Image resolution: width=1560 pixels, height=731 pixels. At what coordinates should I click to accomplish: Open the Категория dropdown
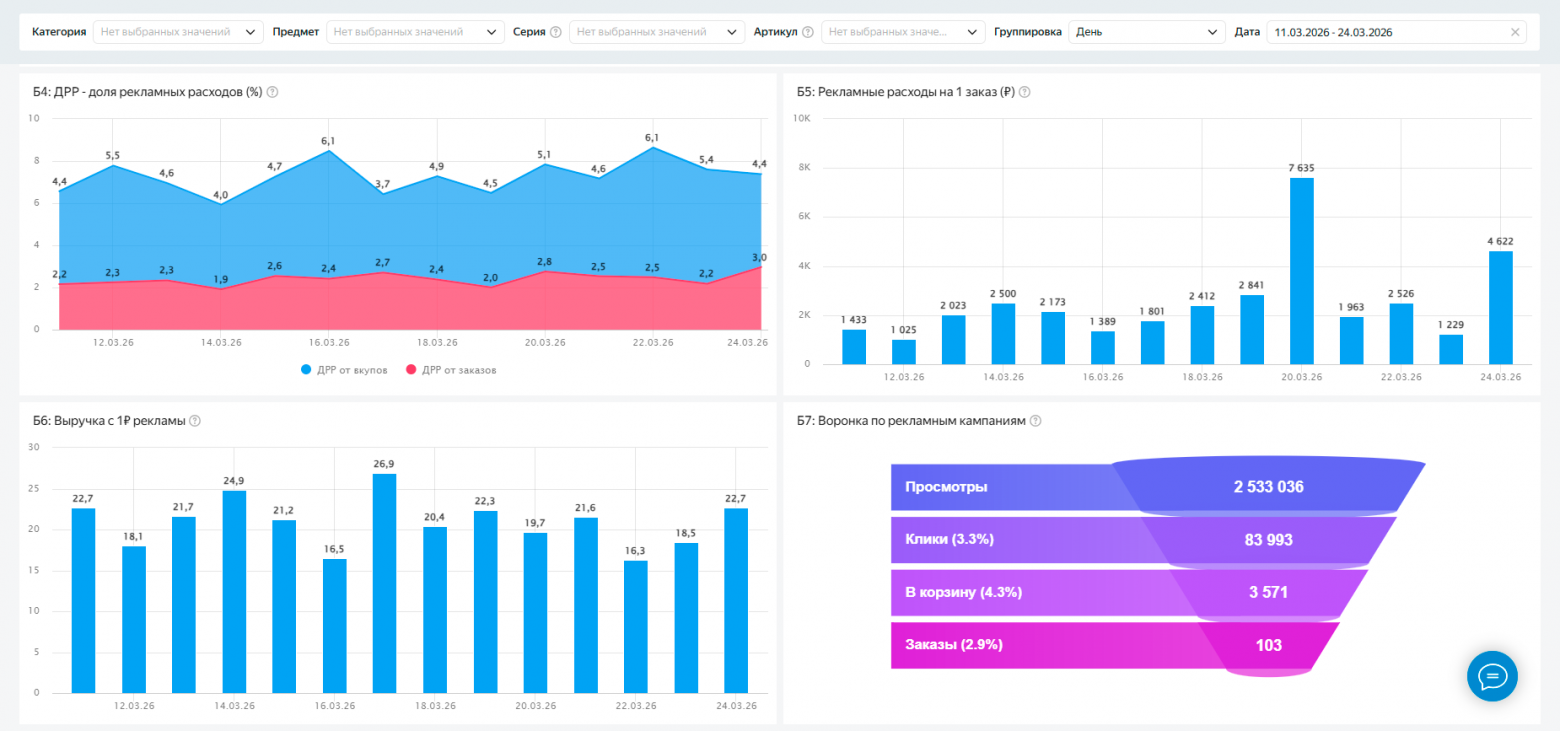point(177,31)
